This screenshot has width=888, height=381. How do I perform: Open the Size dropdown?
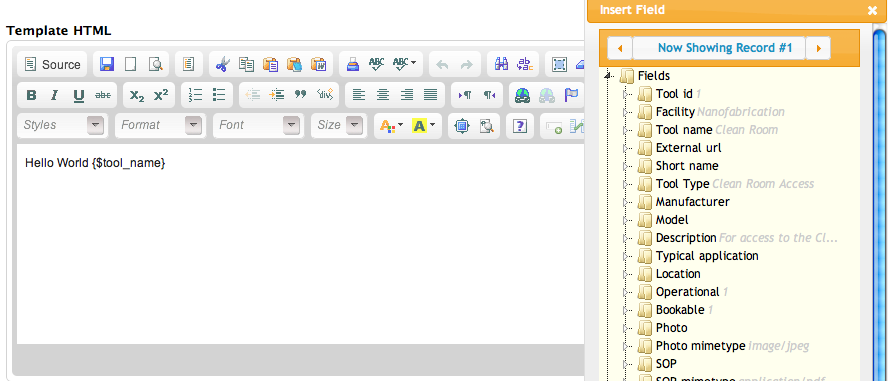click(339, 125)
